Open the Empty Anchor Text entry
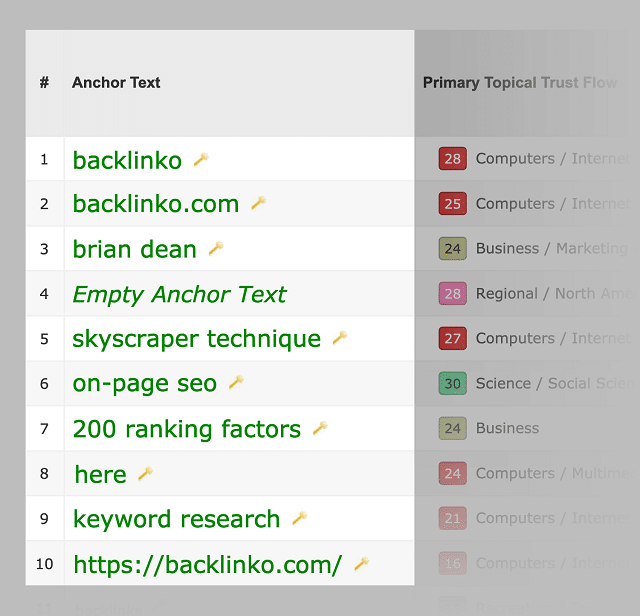Screen dimensions: 640x616 tap(179, 294)
